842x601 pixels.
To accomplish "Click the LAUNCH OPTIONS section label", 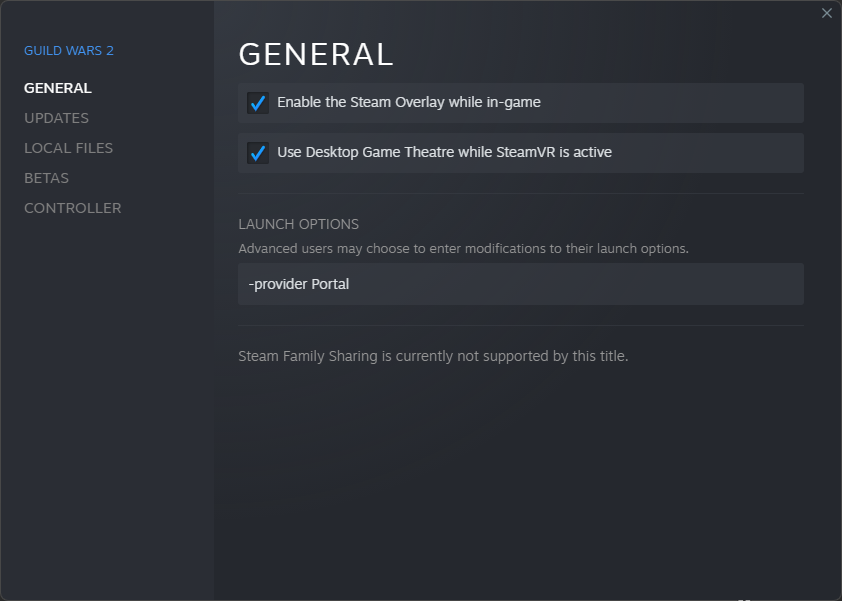I will click(298, 224).
